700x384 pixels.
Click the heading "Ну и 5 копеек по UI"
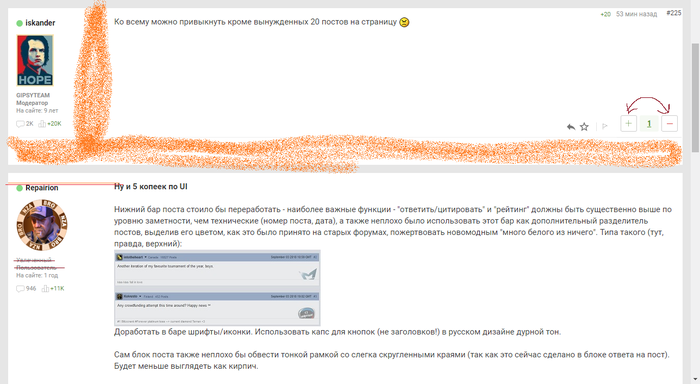(150, 187)
